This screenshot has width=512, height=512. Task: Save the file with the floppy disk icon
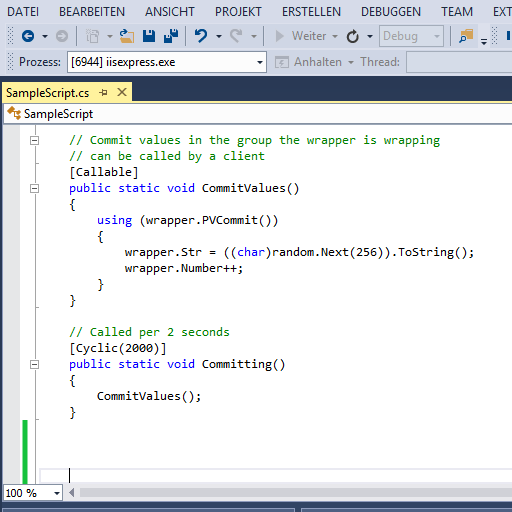pos(149,36)
